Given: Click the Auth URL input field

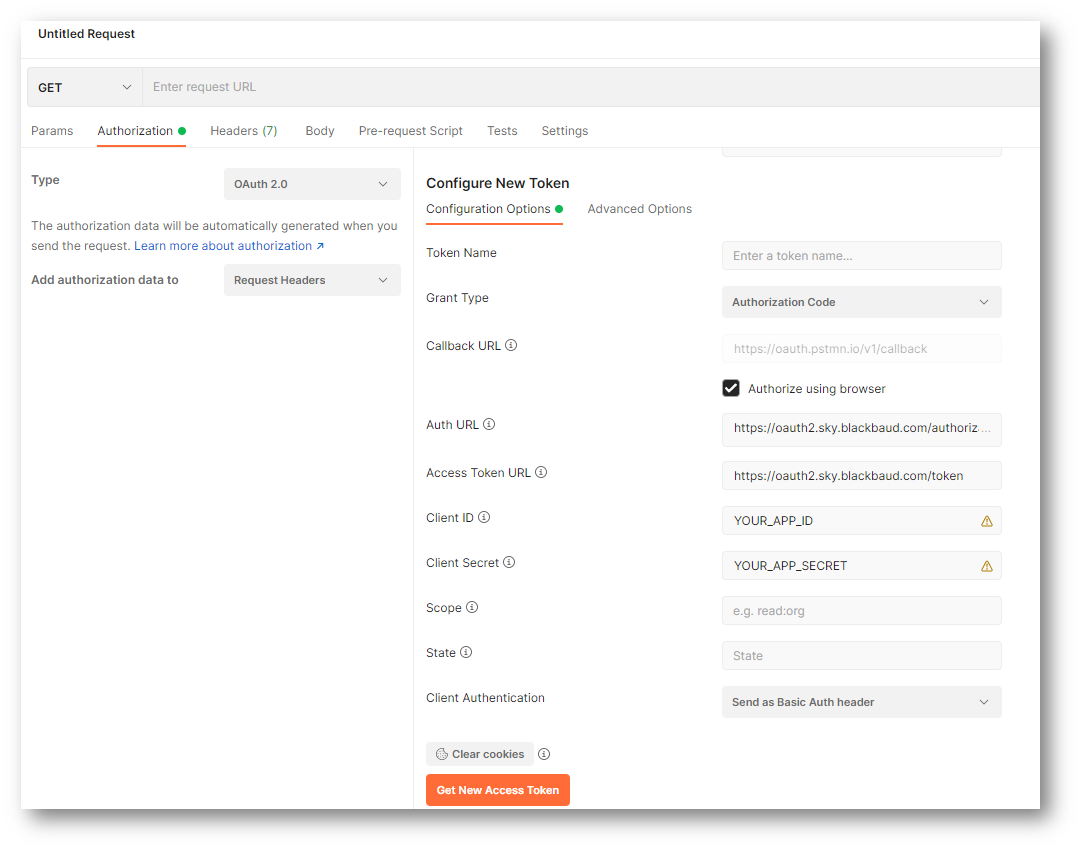Looking at the screenshot, I should pyautogui.click(x=861, y=429).
